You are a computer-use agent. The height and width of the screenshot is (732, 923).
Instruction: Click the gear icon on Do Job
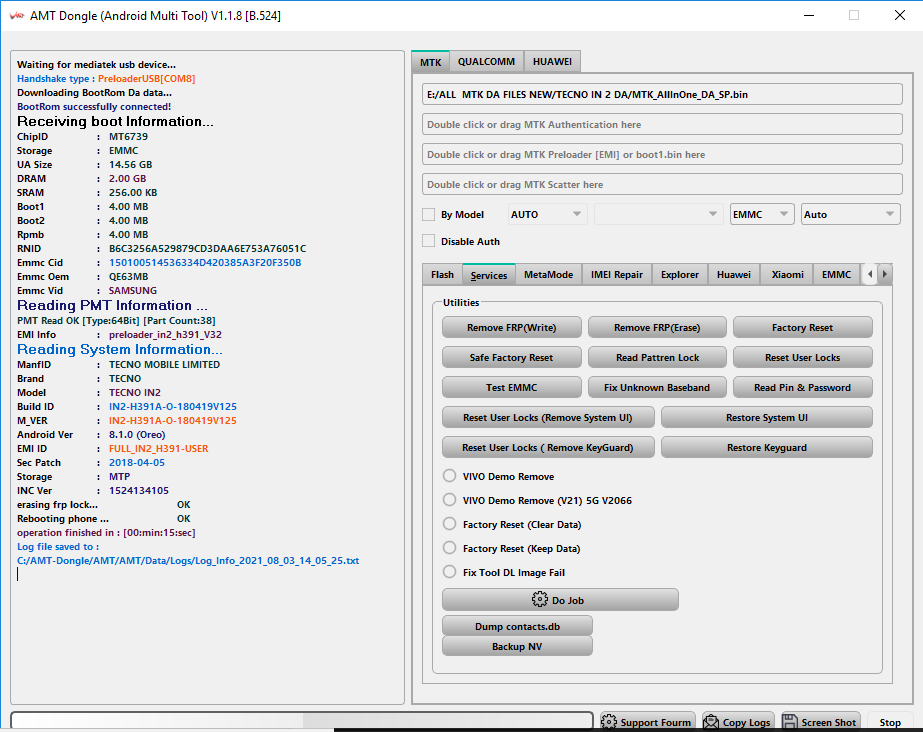[x=539, y=600]
